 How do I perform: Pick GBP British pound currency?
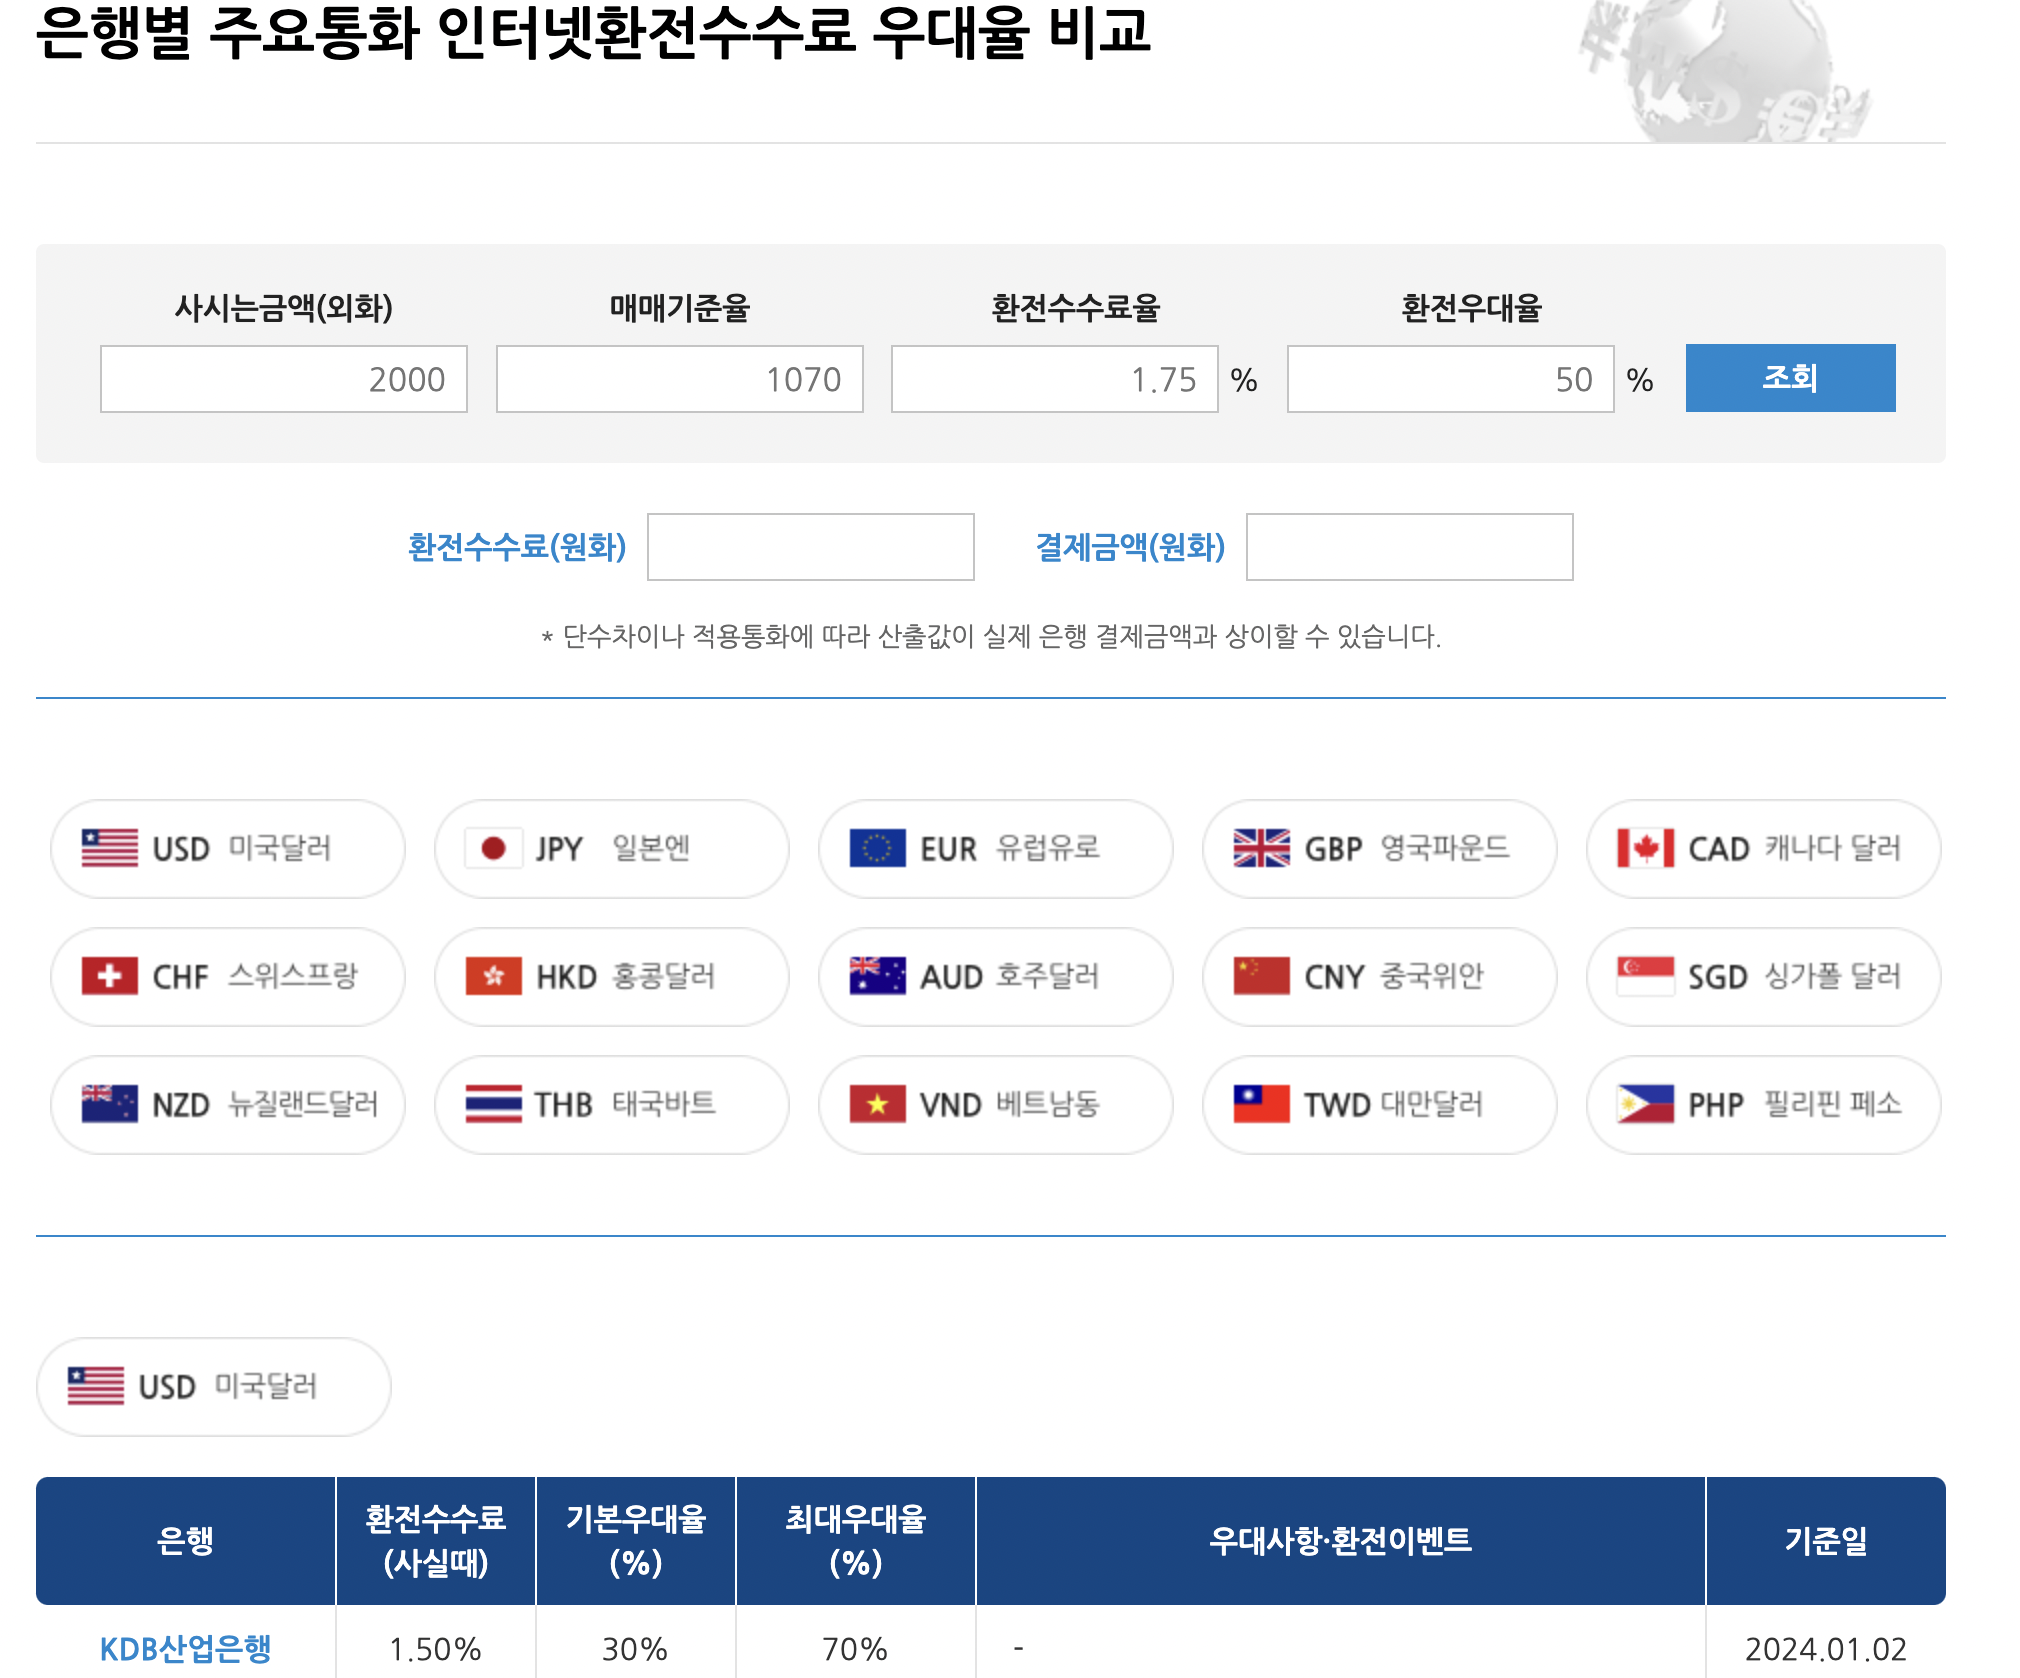pyautogui.click(x=1379, y=849)
